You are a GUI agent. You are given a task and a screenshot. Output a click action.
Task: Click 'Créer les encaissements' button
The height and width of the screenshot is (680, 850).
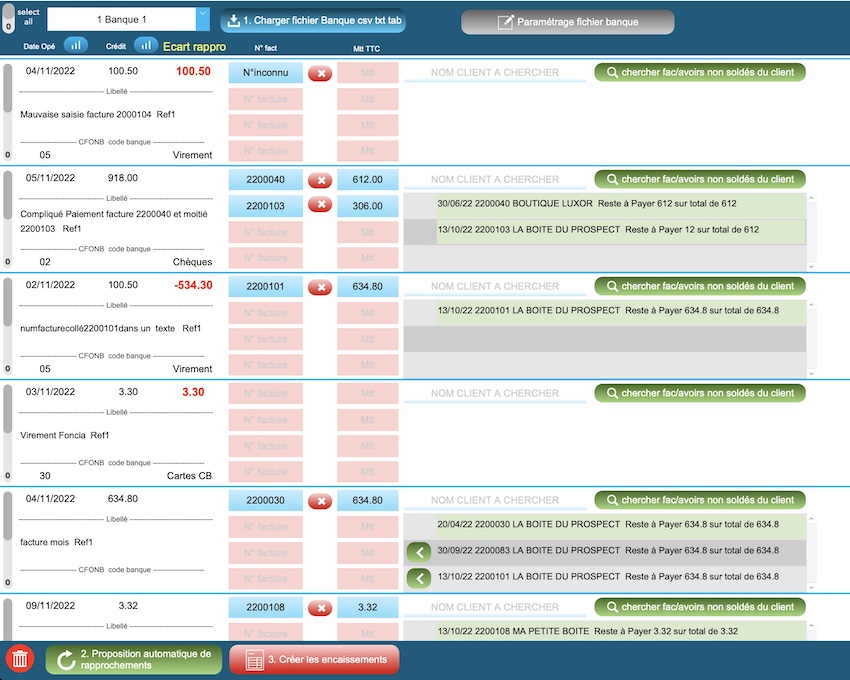pos(314,659)
